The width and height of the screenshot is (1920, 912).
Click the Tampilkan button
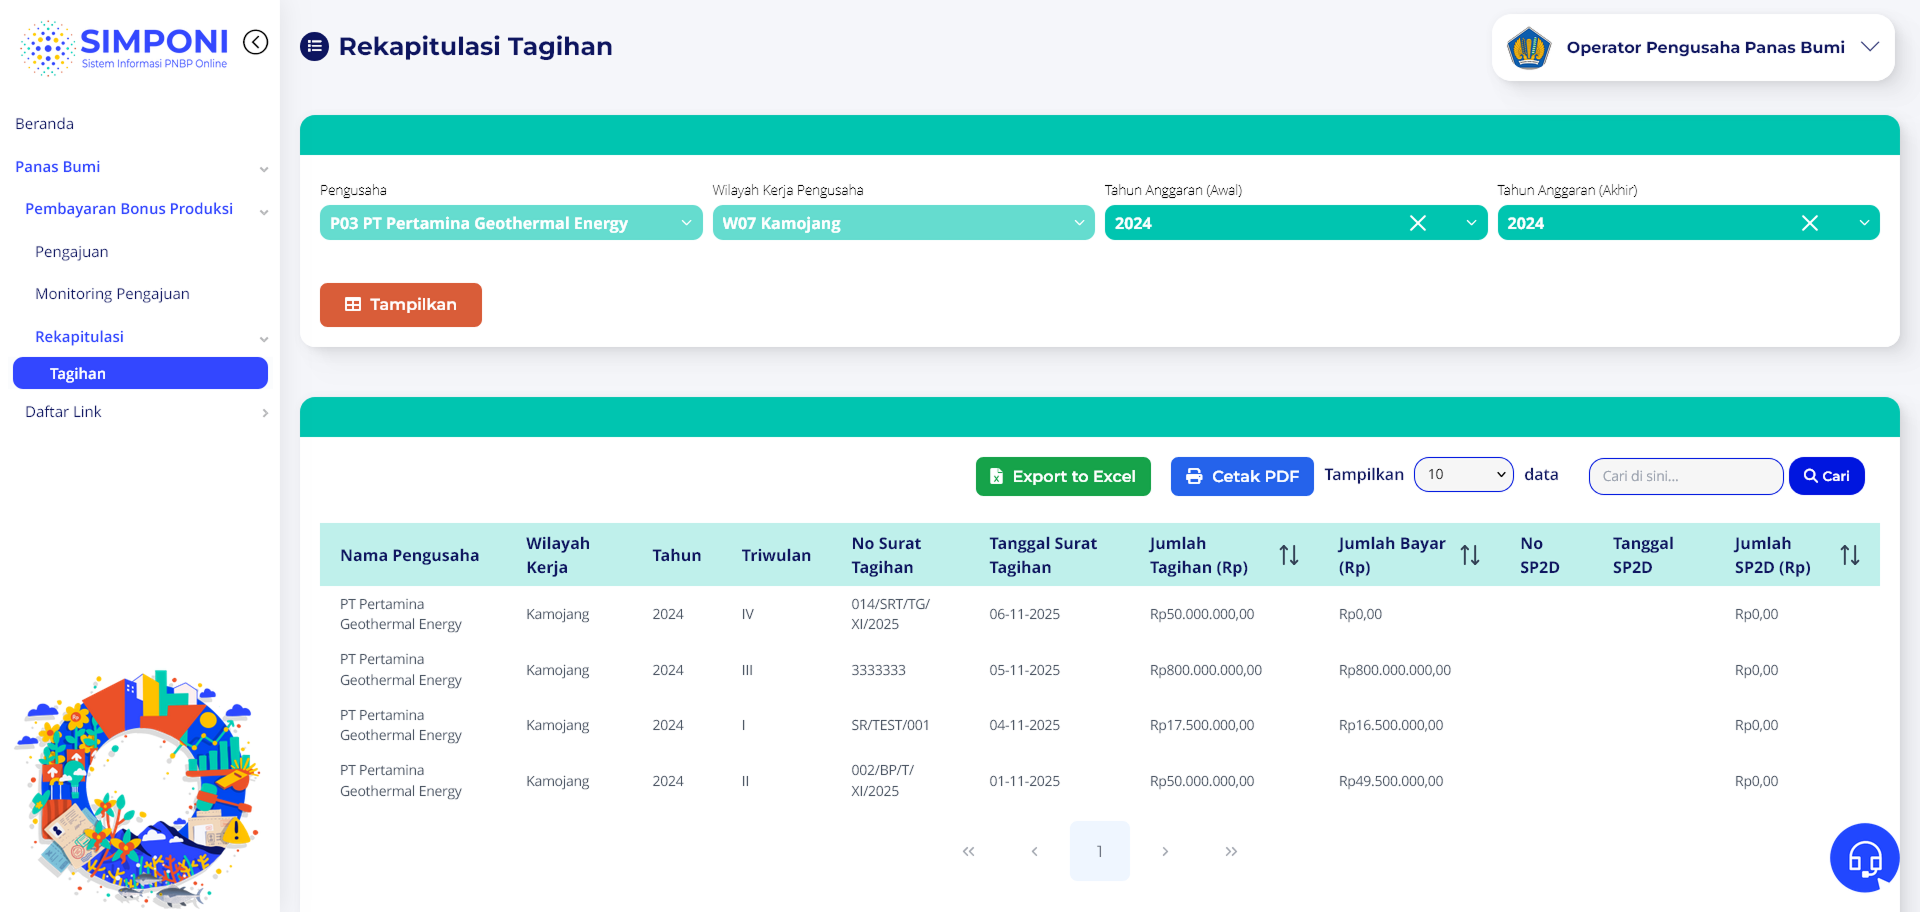coord(401,305)
